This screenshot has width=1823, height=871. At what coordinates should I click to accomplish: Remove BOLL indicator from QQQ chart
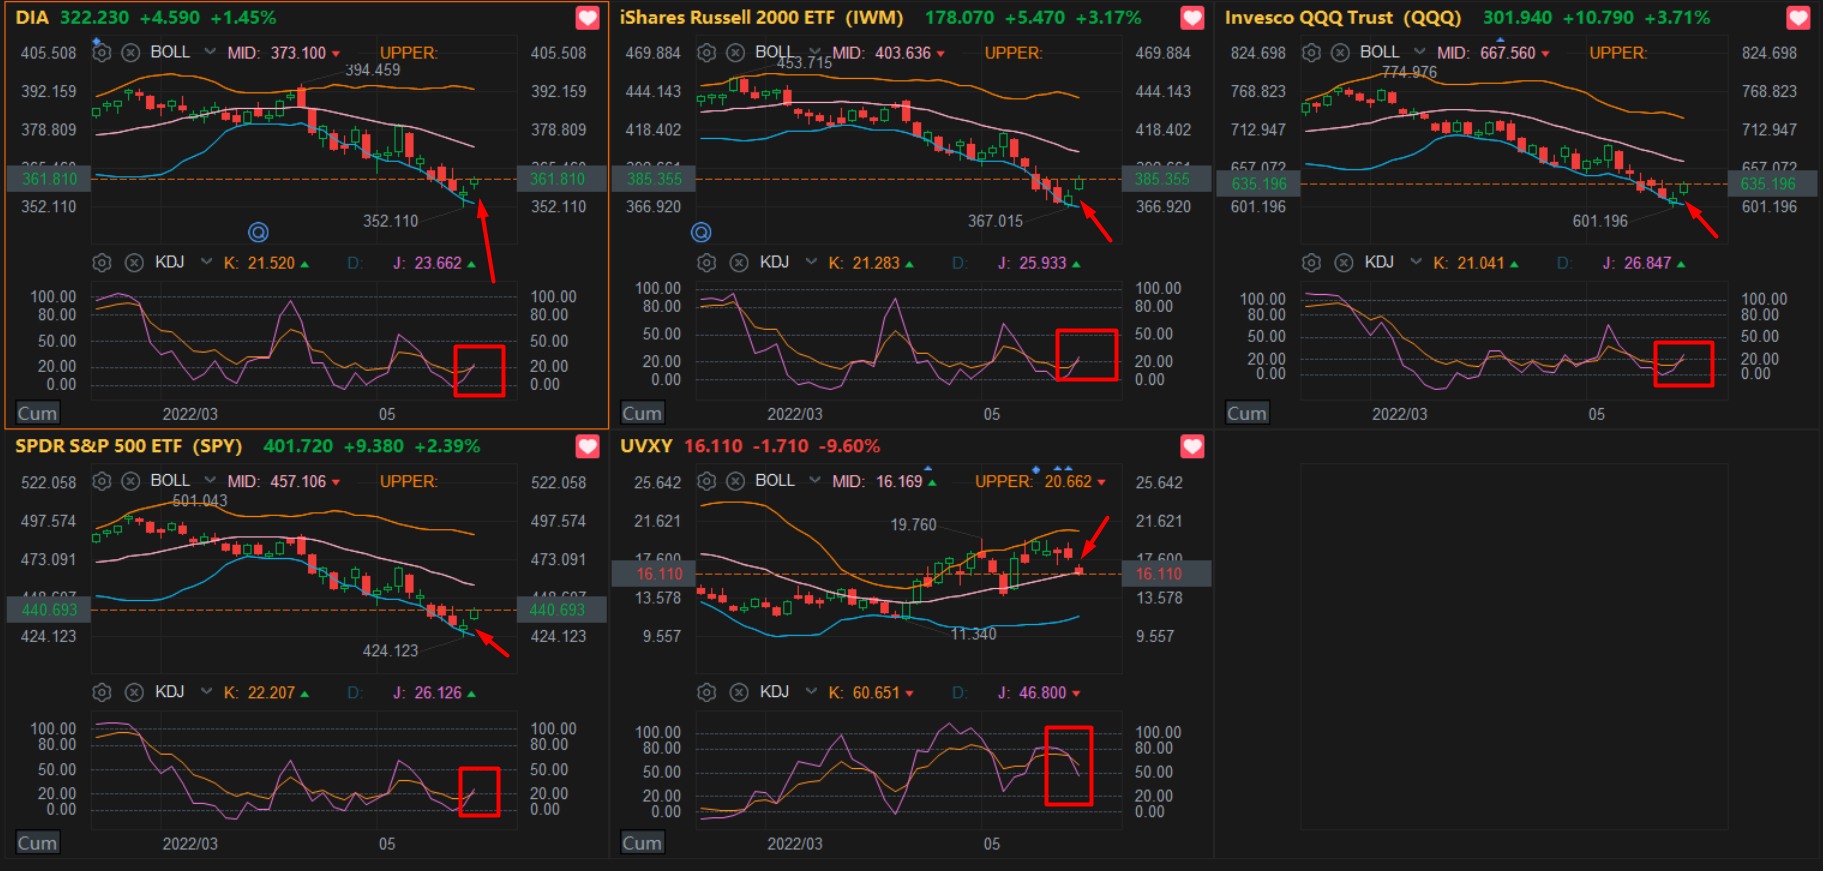pyautogui.click(x=1341, y=52)
